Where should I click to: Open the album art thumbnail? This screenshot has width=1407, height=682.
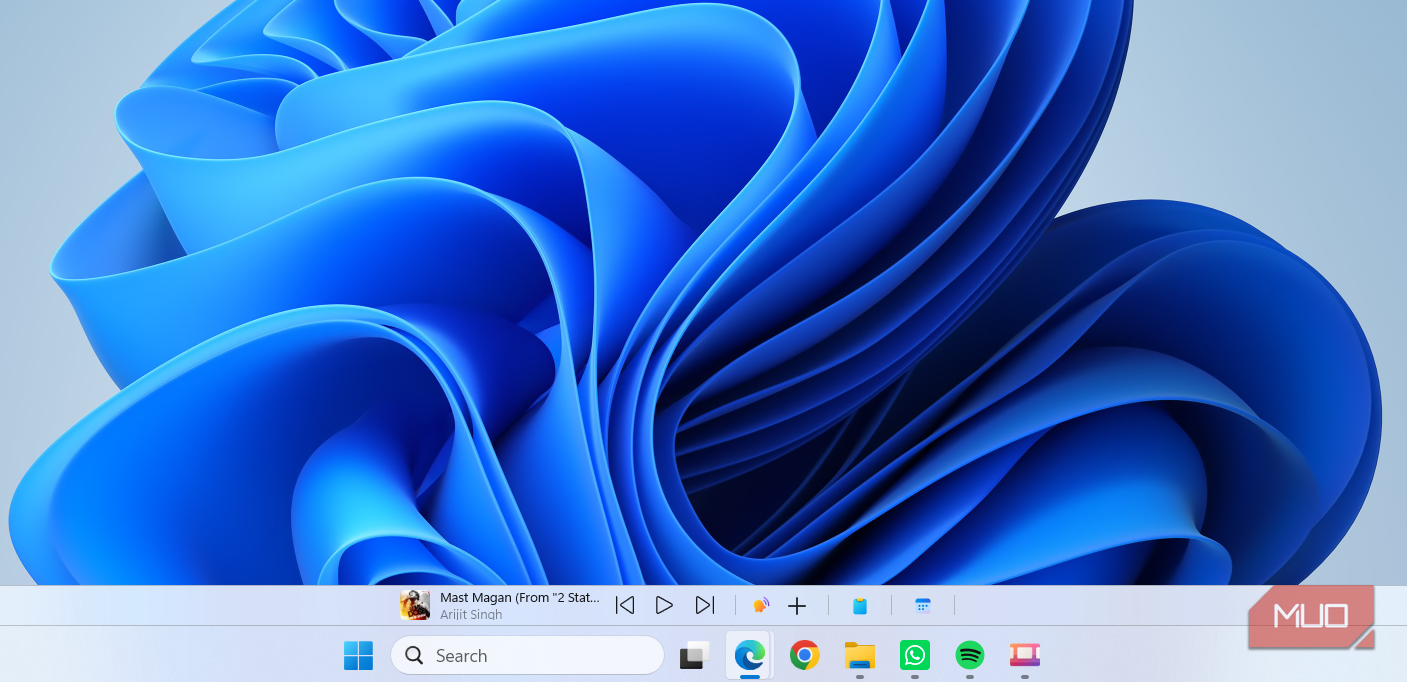(x=415, y=605)
